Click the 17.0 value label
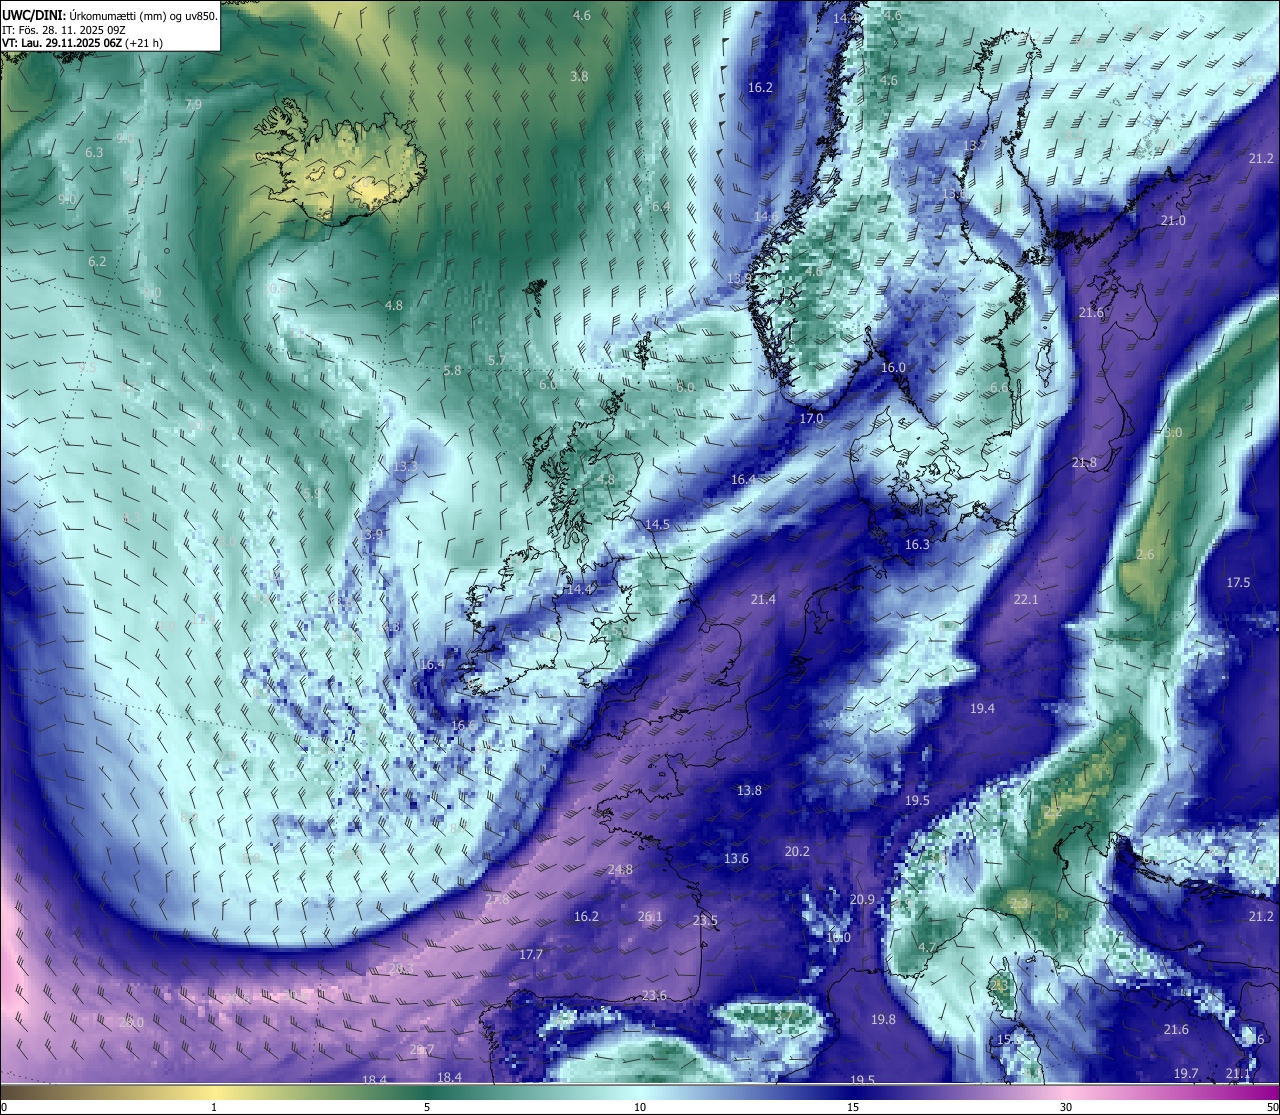Image resolution: width=1280 pixels, height=1115 pixels. [811, 418]
